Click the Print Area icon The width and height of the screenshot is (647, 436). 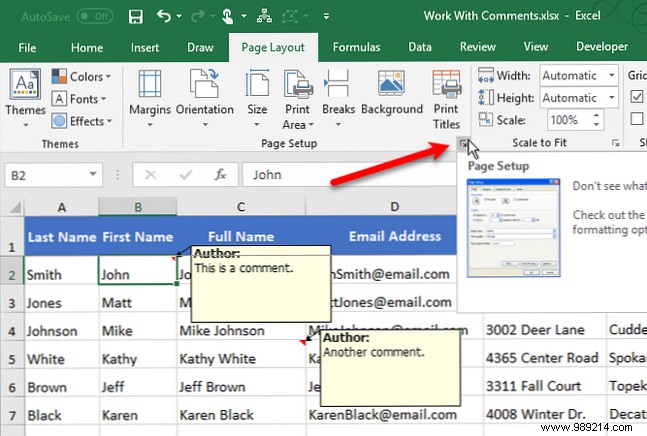(298, 84)
